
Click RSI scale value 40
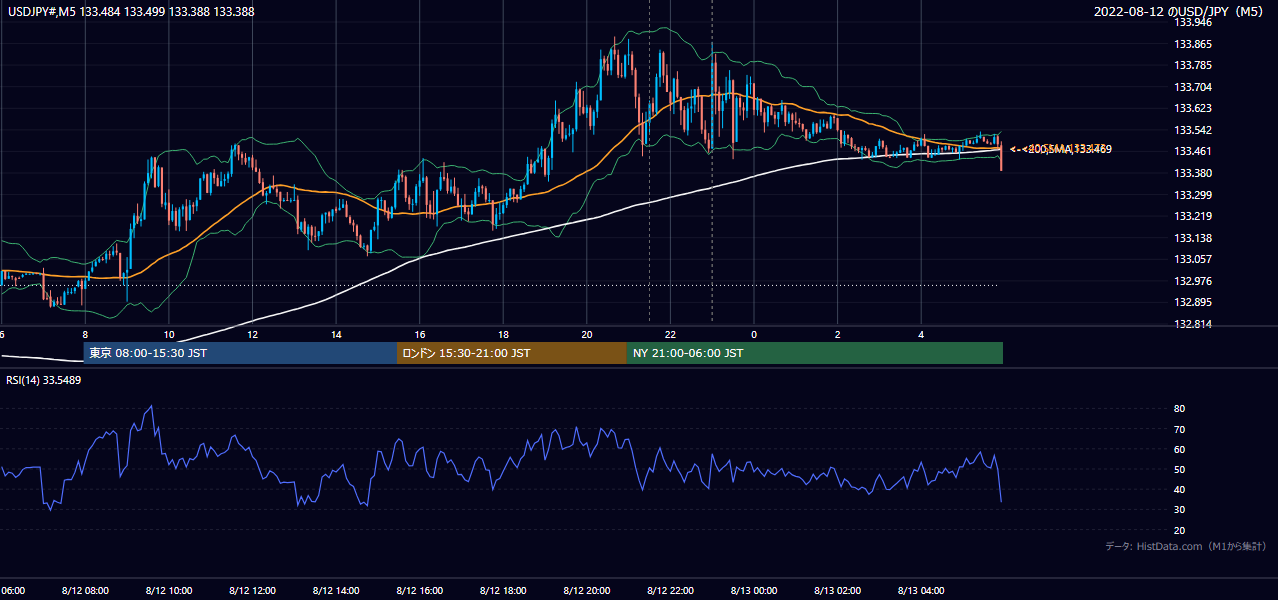coord(1180,489)
